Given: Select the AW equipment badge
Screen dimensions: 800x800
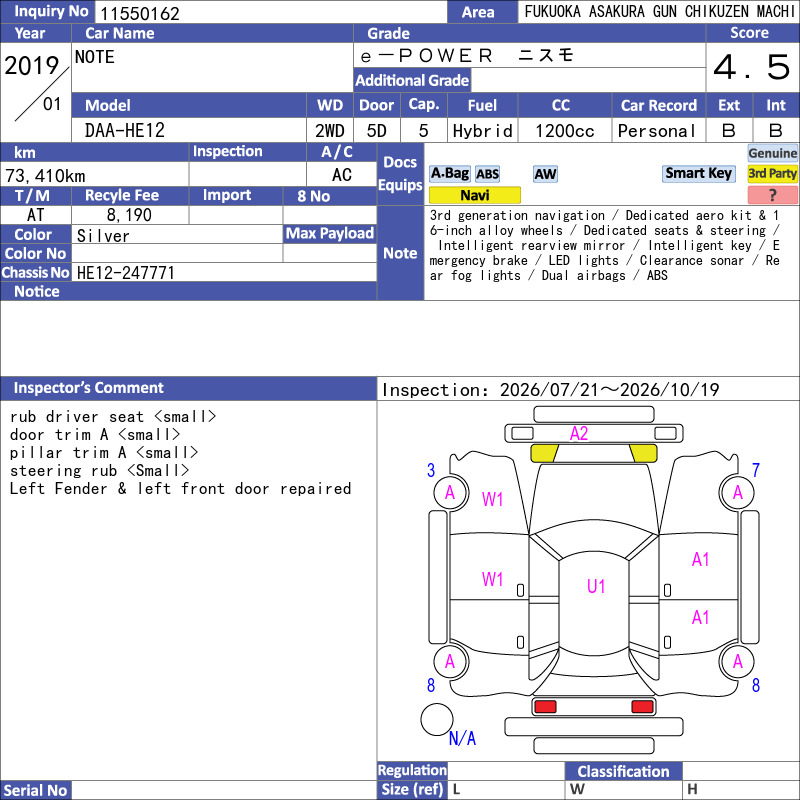Looking at the screenshot, I should [x=545, y=174].
